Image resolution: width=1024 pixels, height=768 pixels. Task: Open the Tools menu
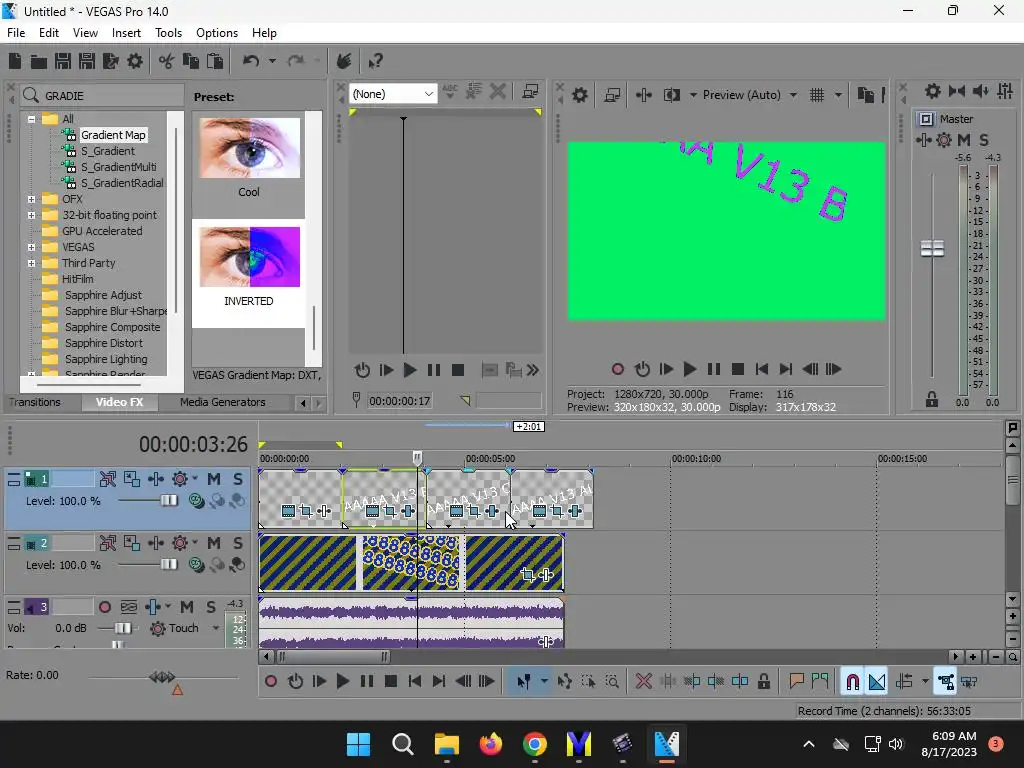[168, 33]
